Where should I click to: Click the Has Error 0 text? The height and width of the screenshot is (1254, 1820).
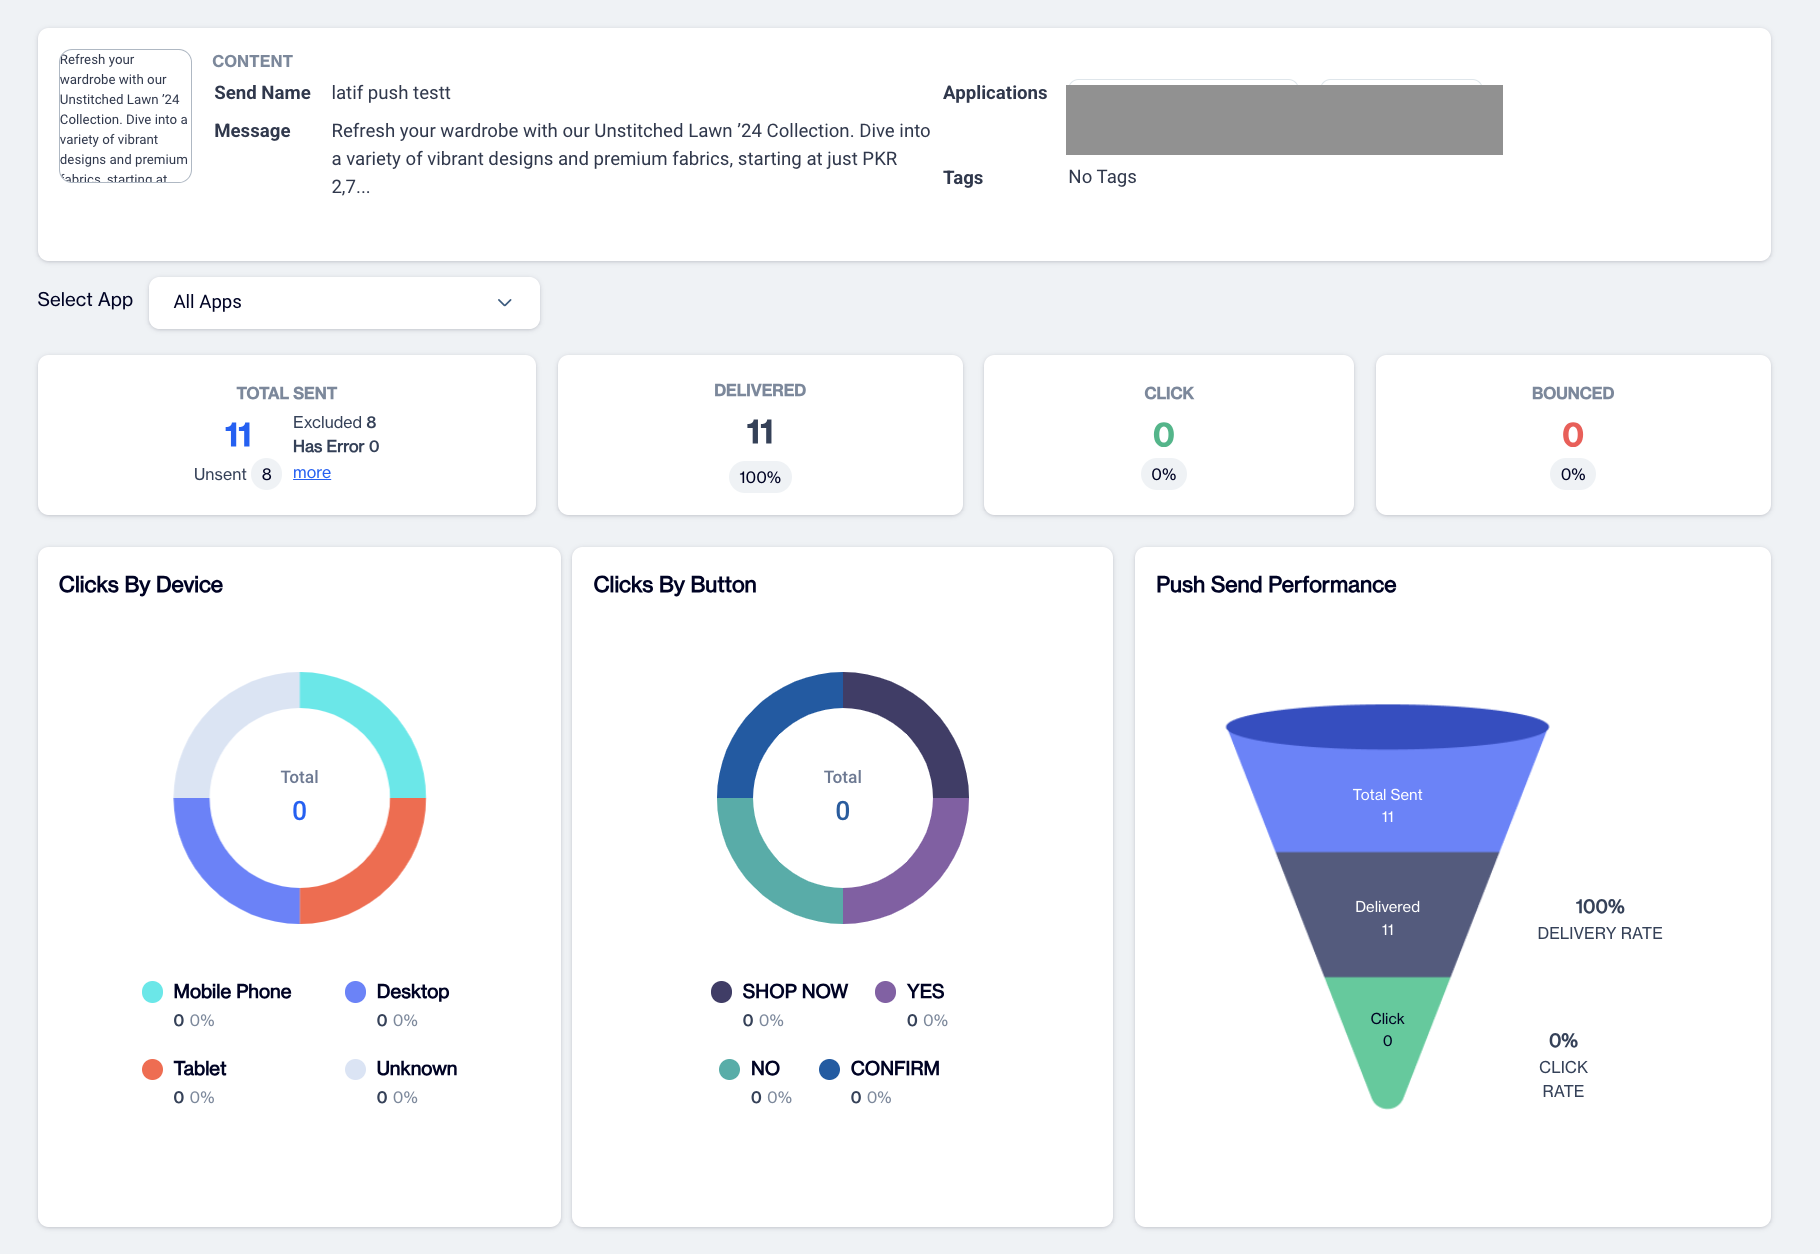point(336,446)
